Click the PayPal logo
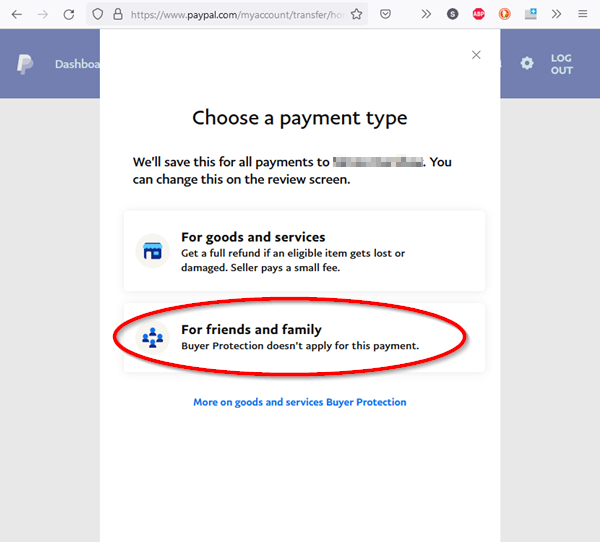The image size is (600, 542). 25,64
